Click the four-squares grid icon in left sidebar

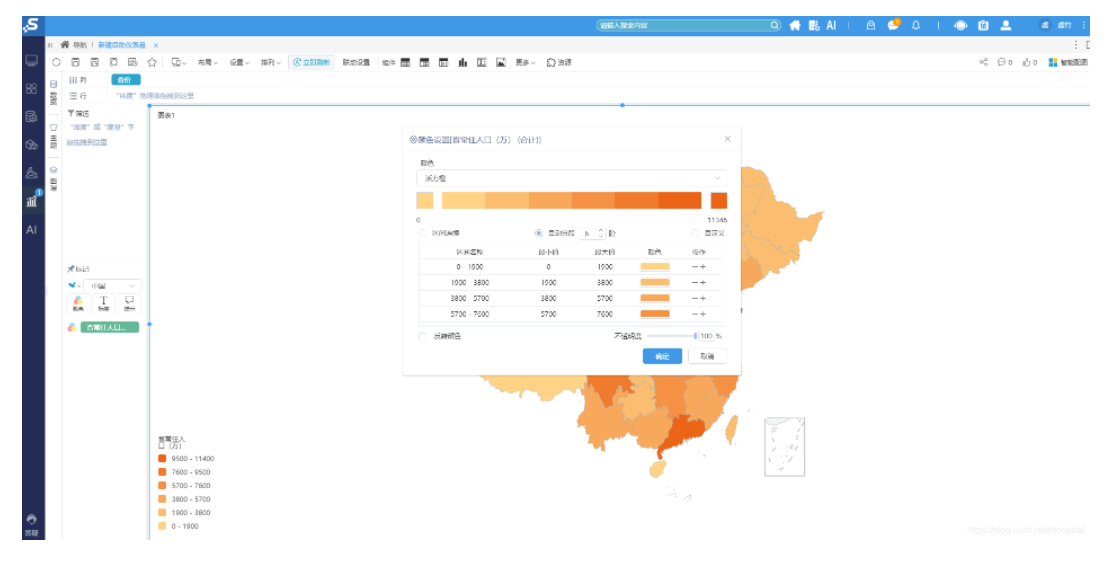tap(31, 89)
